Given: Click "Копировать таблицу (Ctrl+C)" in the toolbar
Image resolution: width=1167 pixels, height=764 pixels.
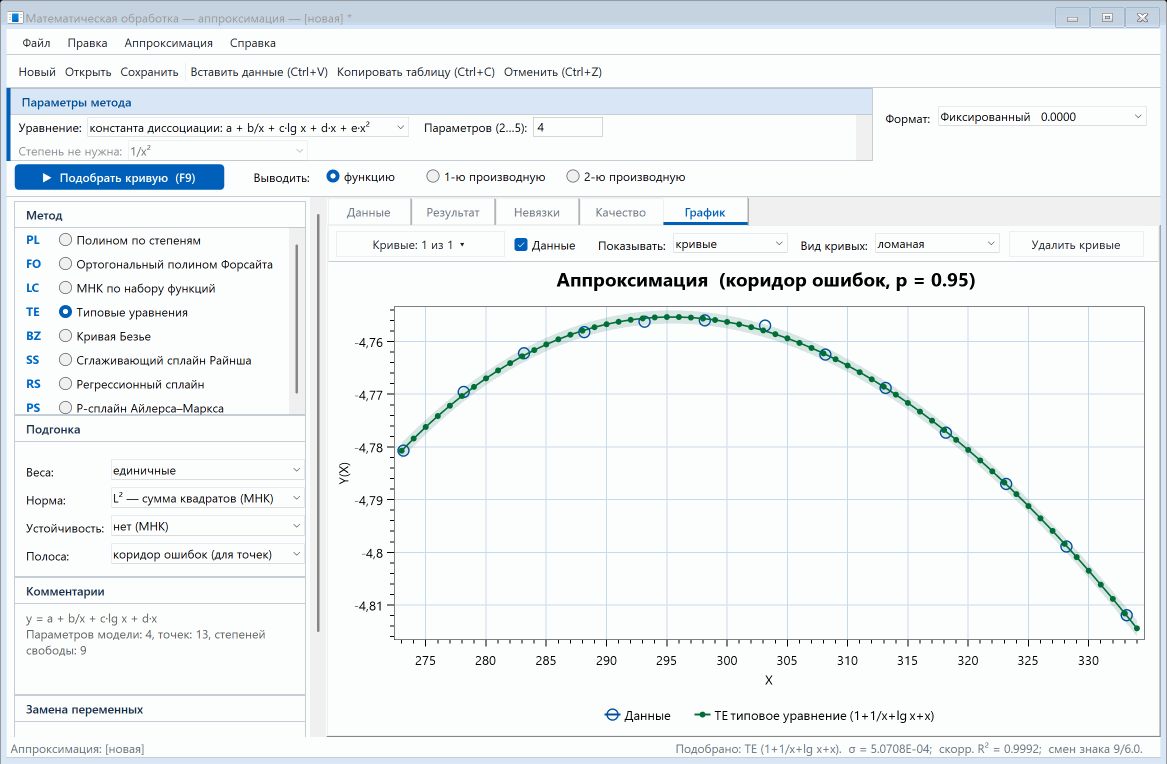Looking at the screenshot, I should (x=415, y=72).
